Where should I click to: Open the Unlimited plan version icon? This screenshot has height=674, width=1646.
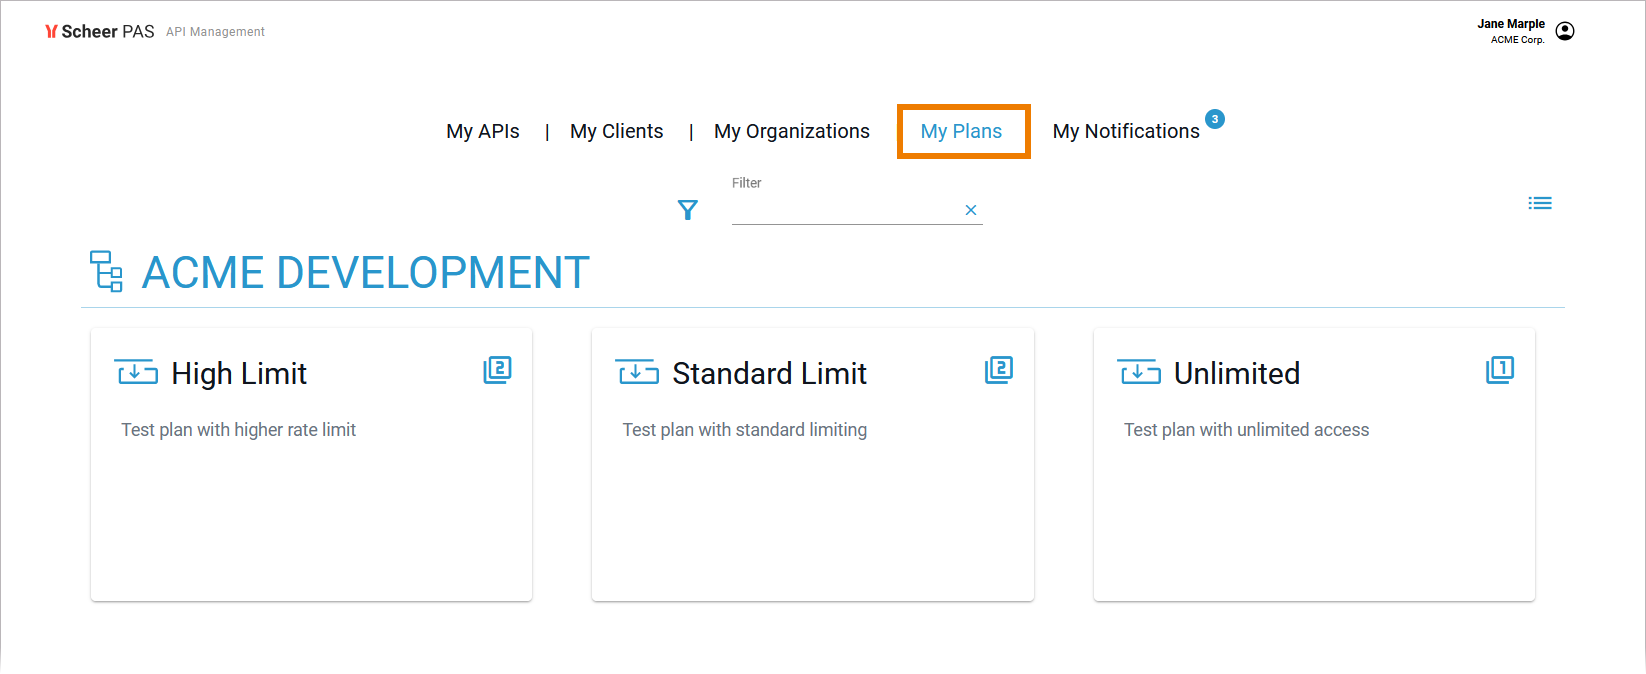pyautogui.click(x=1500, y=370)
